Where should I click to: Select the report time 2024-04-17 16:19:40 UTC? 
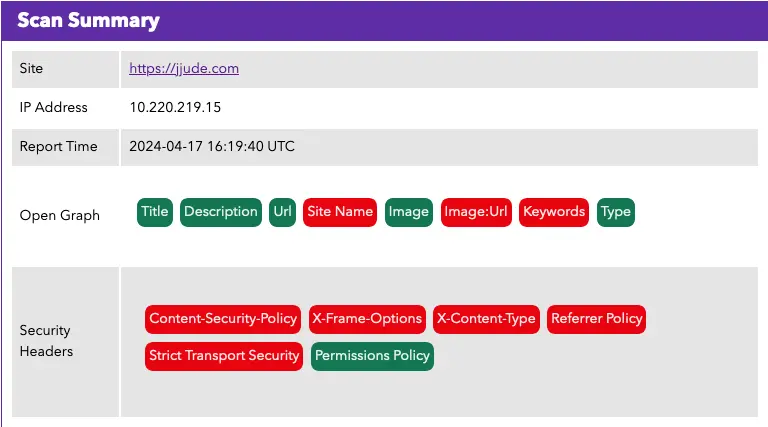212,146
